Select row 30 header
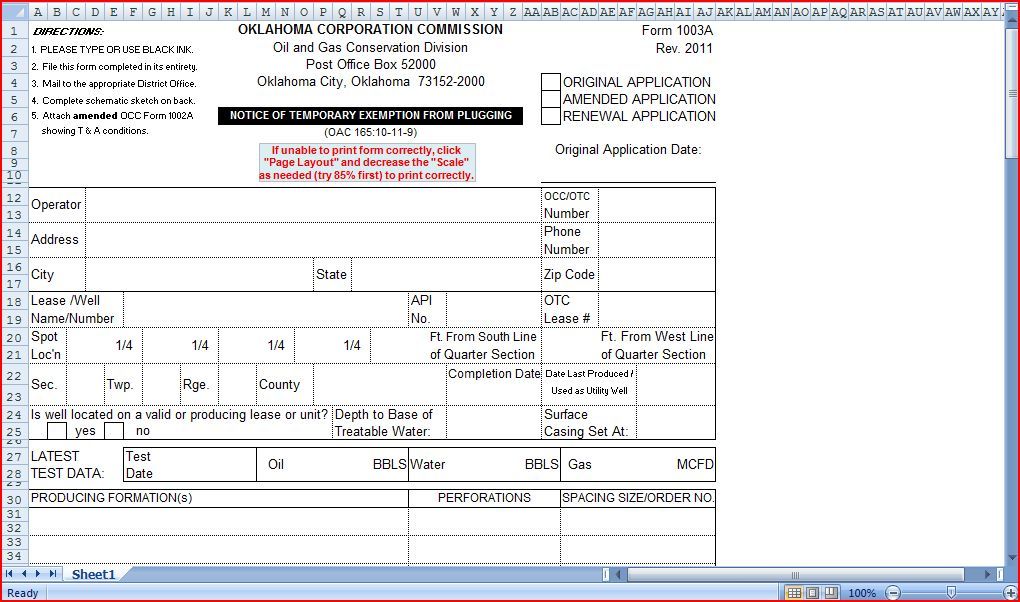Viewport: 1020px width, 602px height. tap(14, 499)
